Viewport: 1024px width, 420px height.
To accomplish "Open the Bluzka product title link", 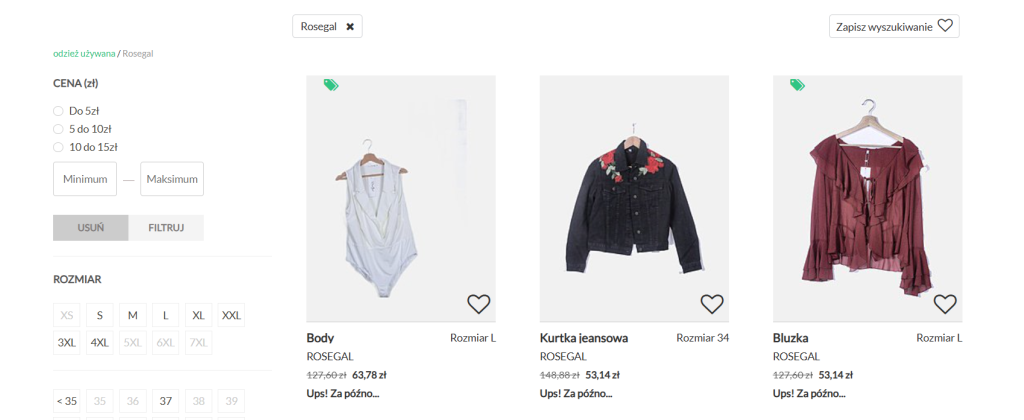I will pyautogui.click(x=790, y=338).
